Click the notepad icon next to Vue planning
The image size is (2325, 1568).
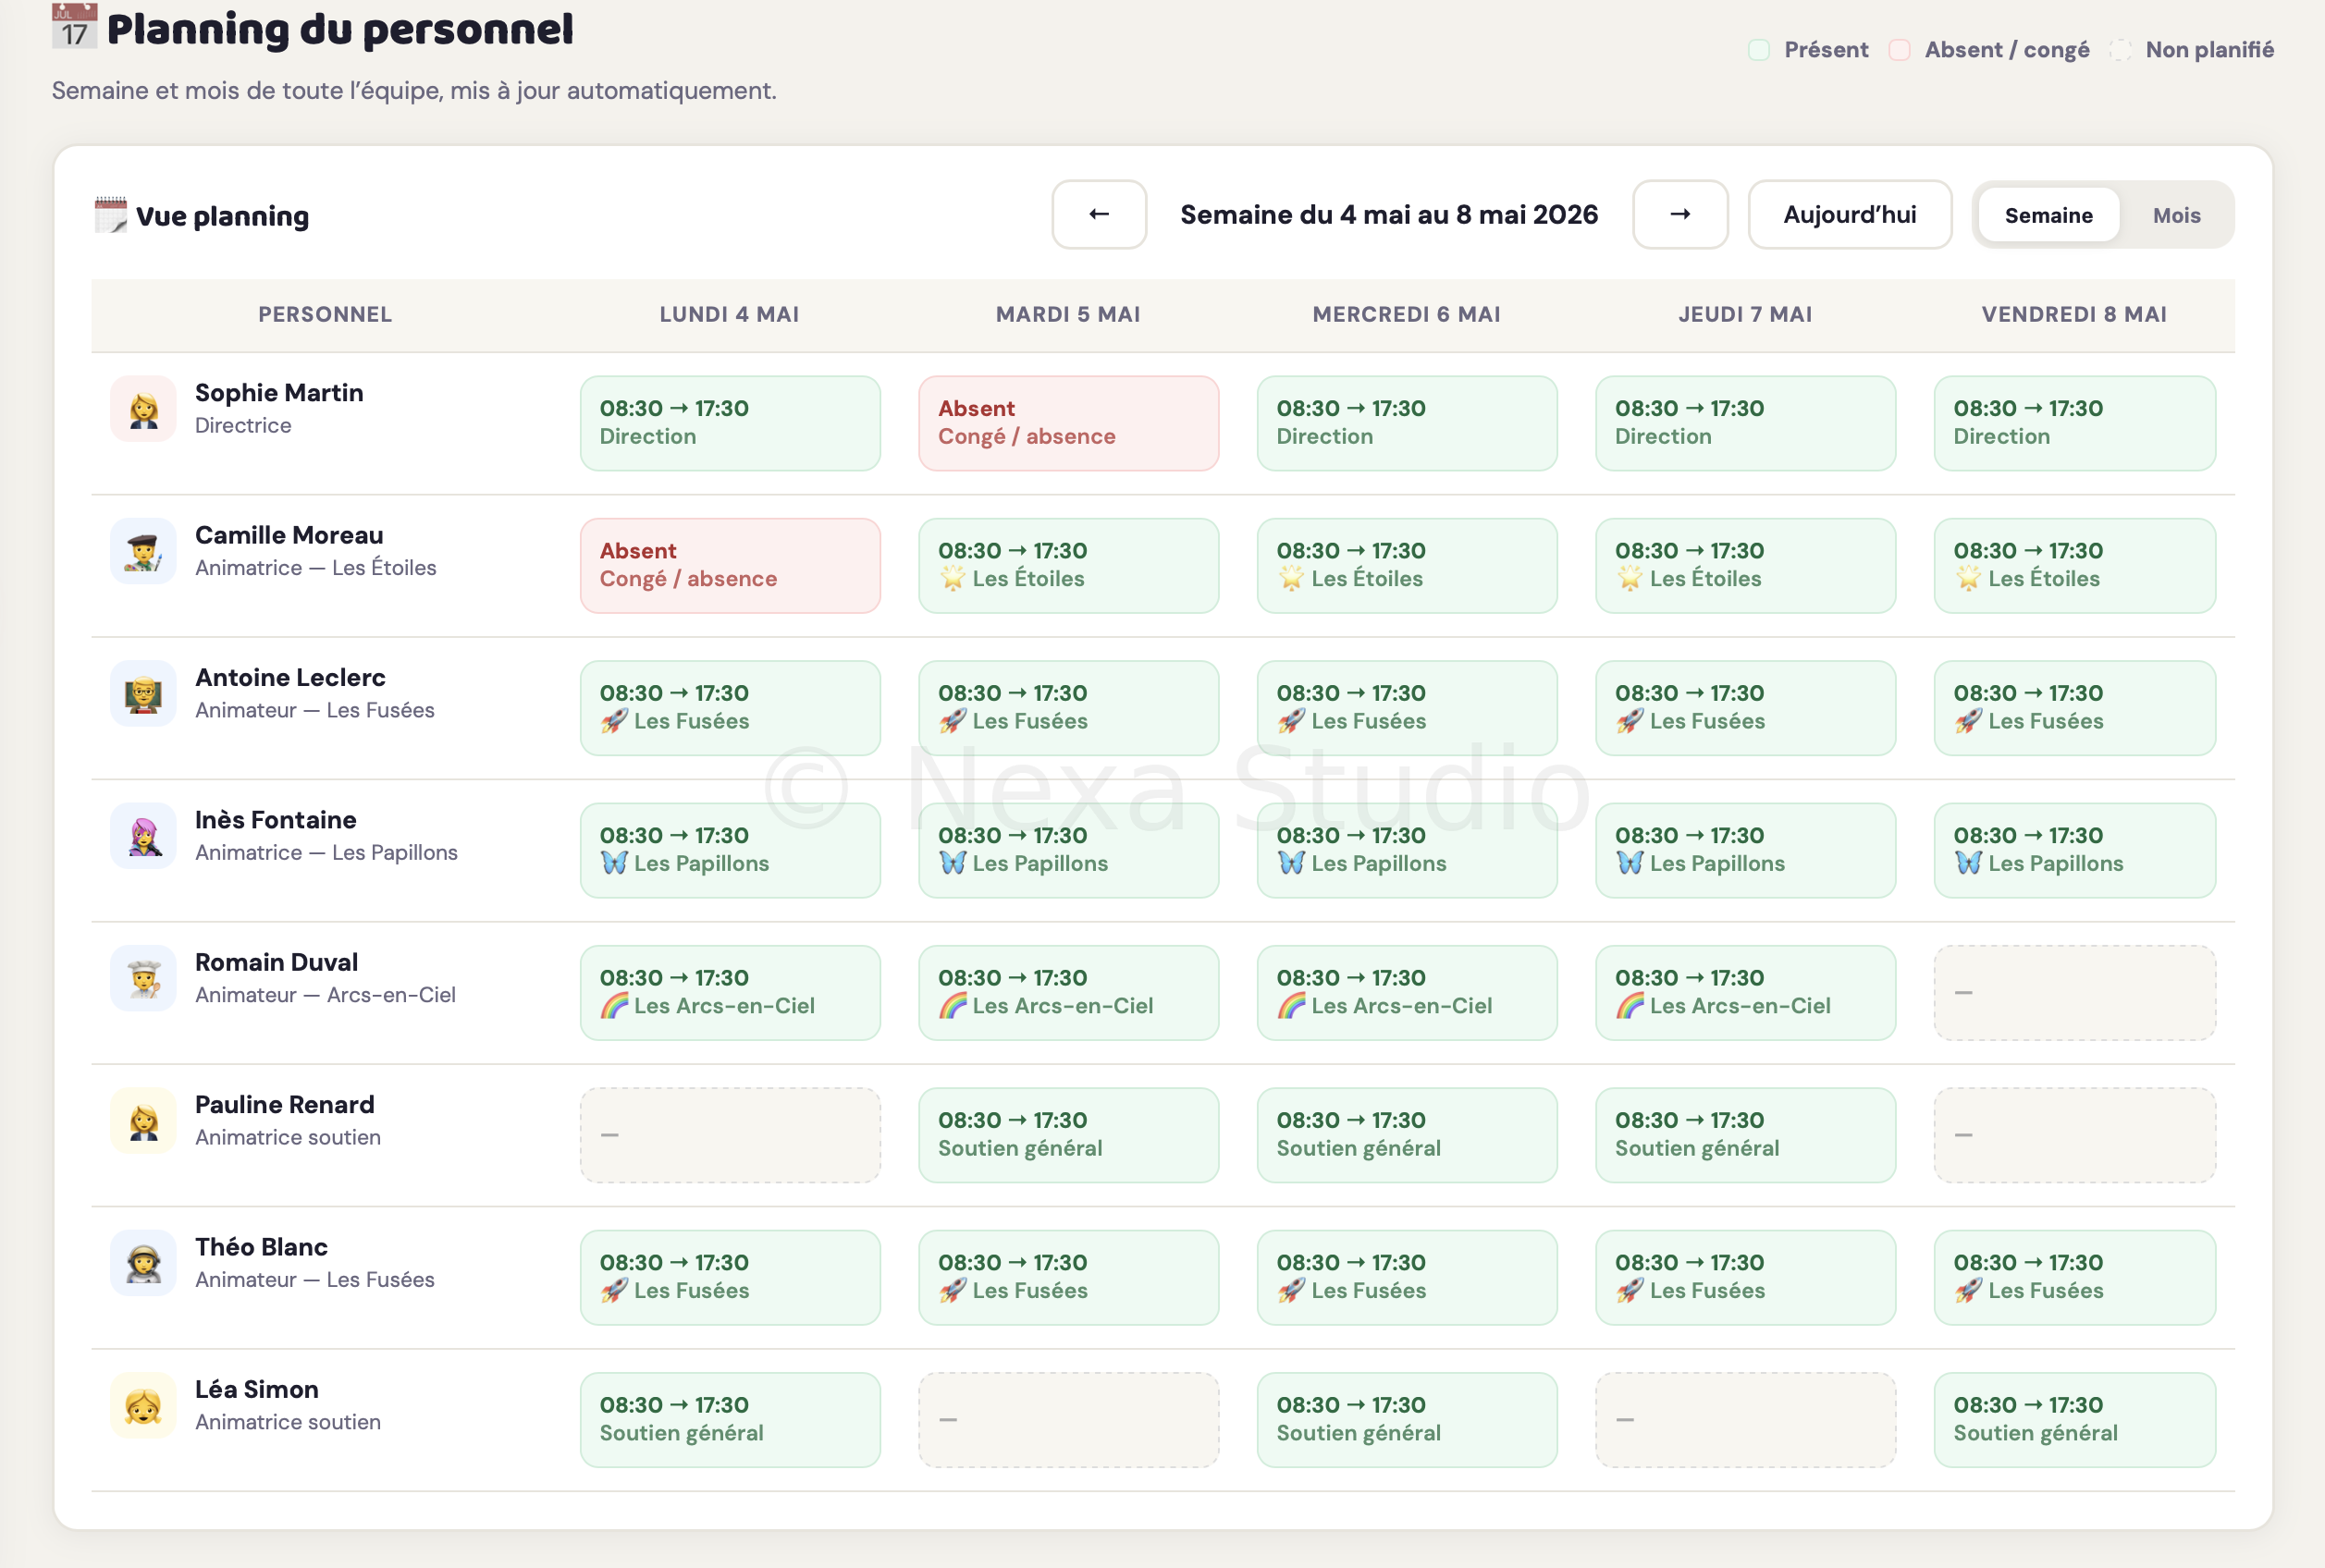pyautogui.click(x=110, y=215)
